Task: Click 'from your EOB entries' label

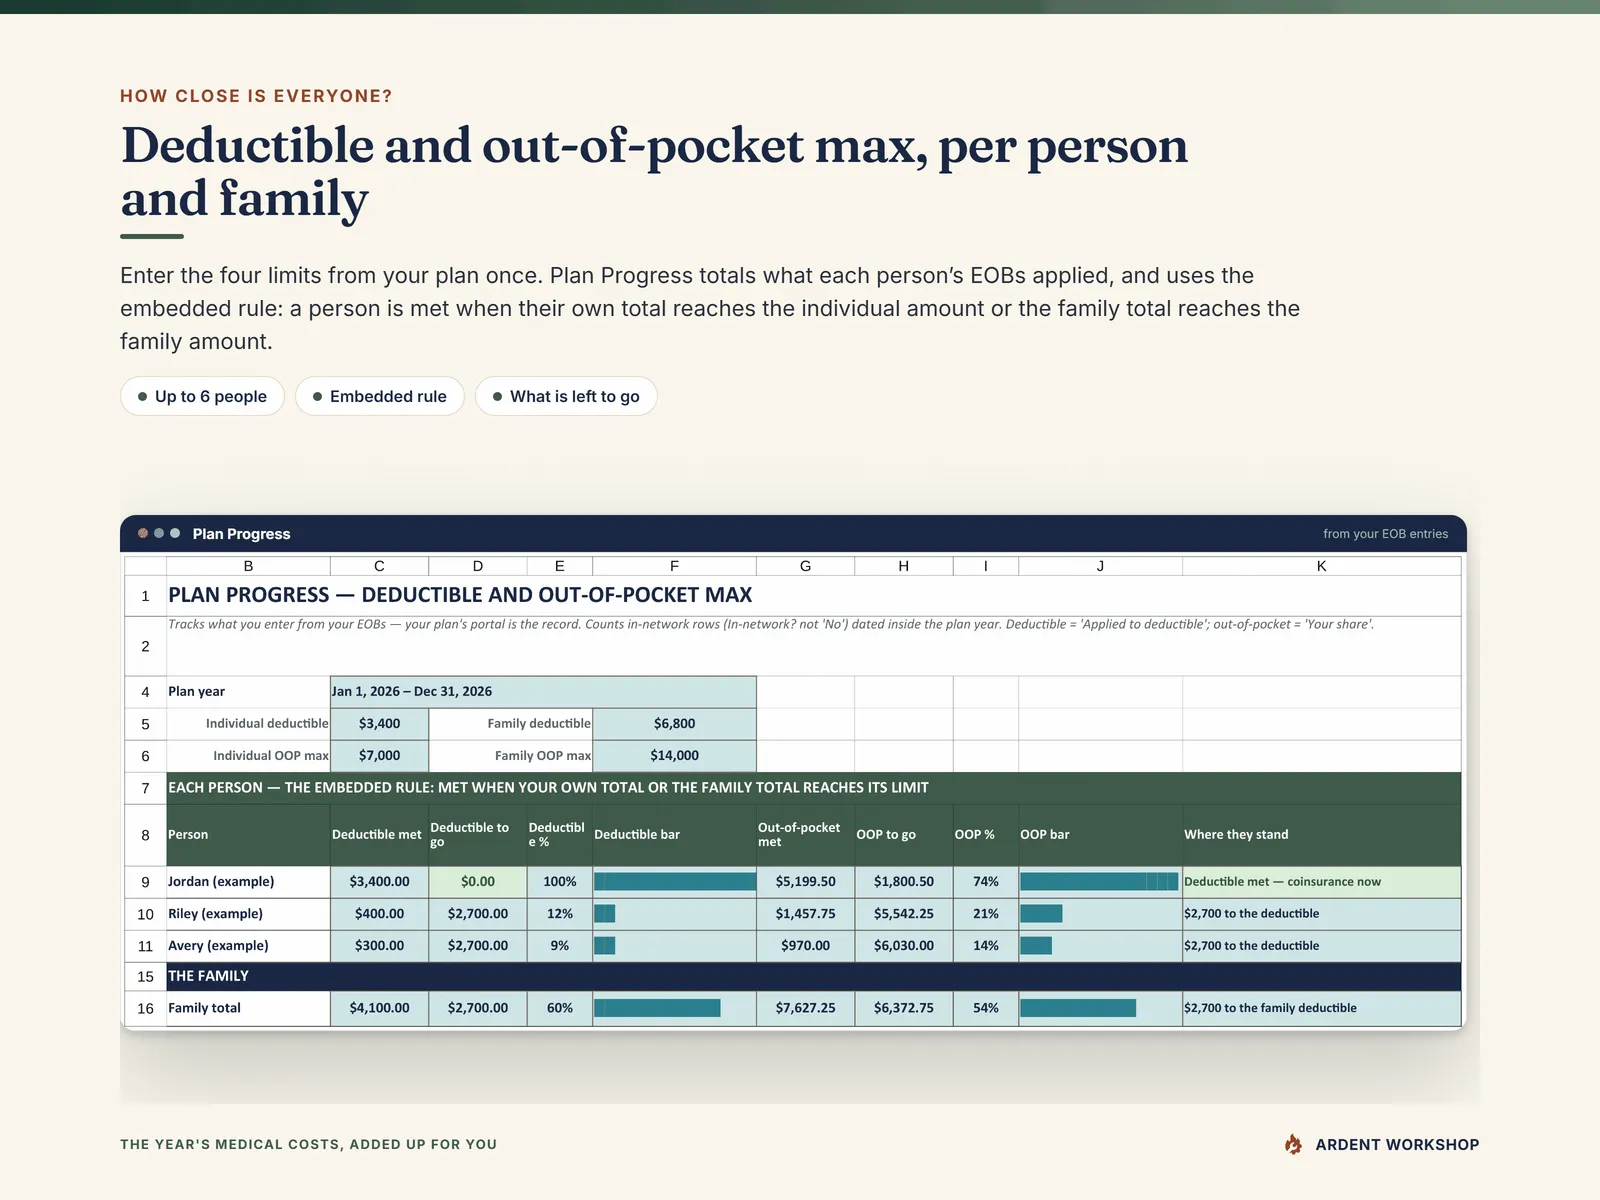Action: point(1385,534)
